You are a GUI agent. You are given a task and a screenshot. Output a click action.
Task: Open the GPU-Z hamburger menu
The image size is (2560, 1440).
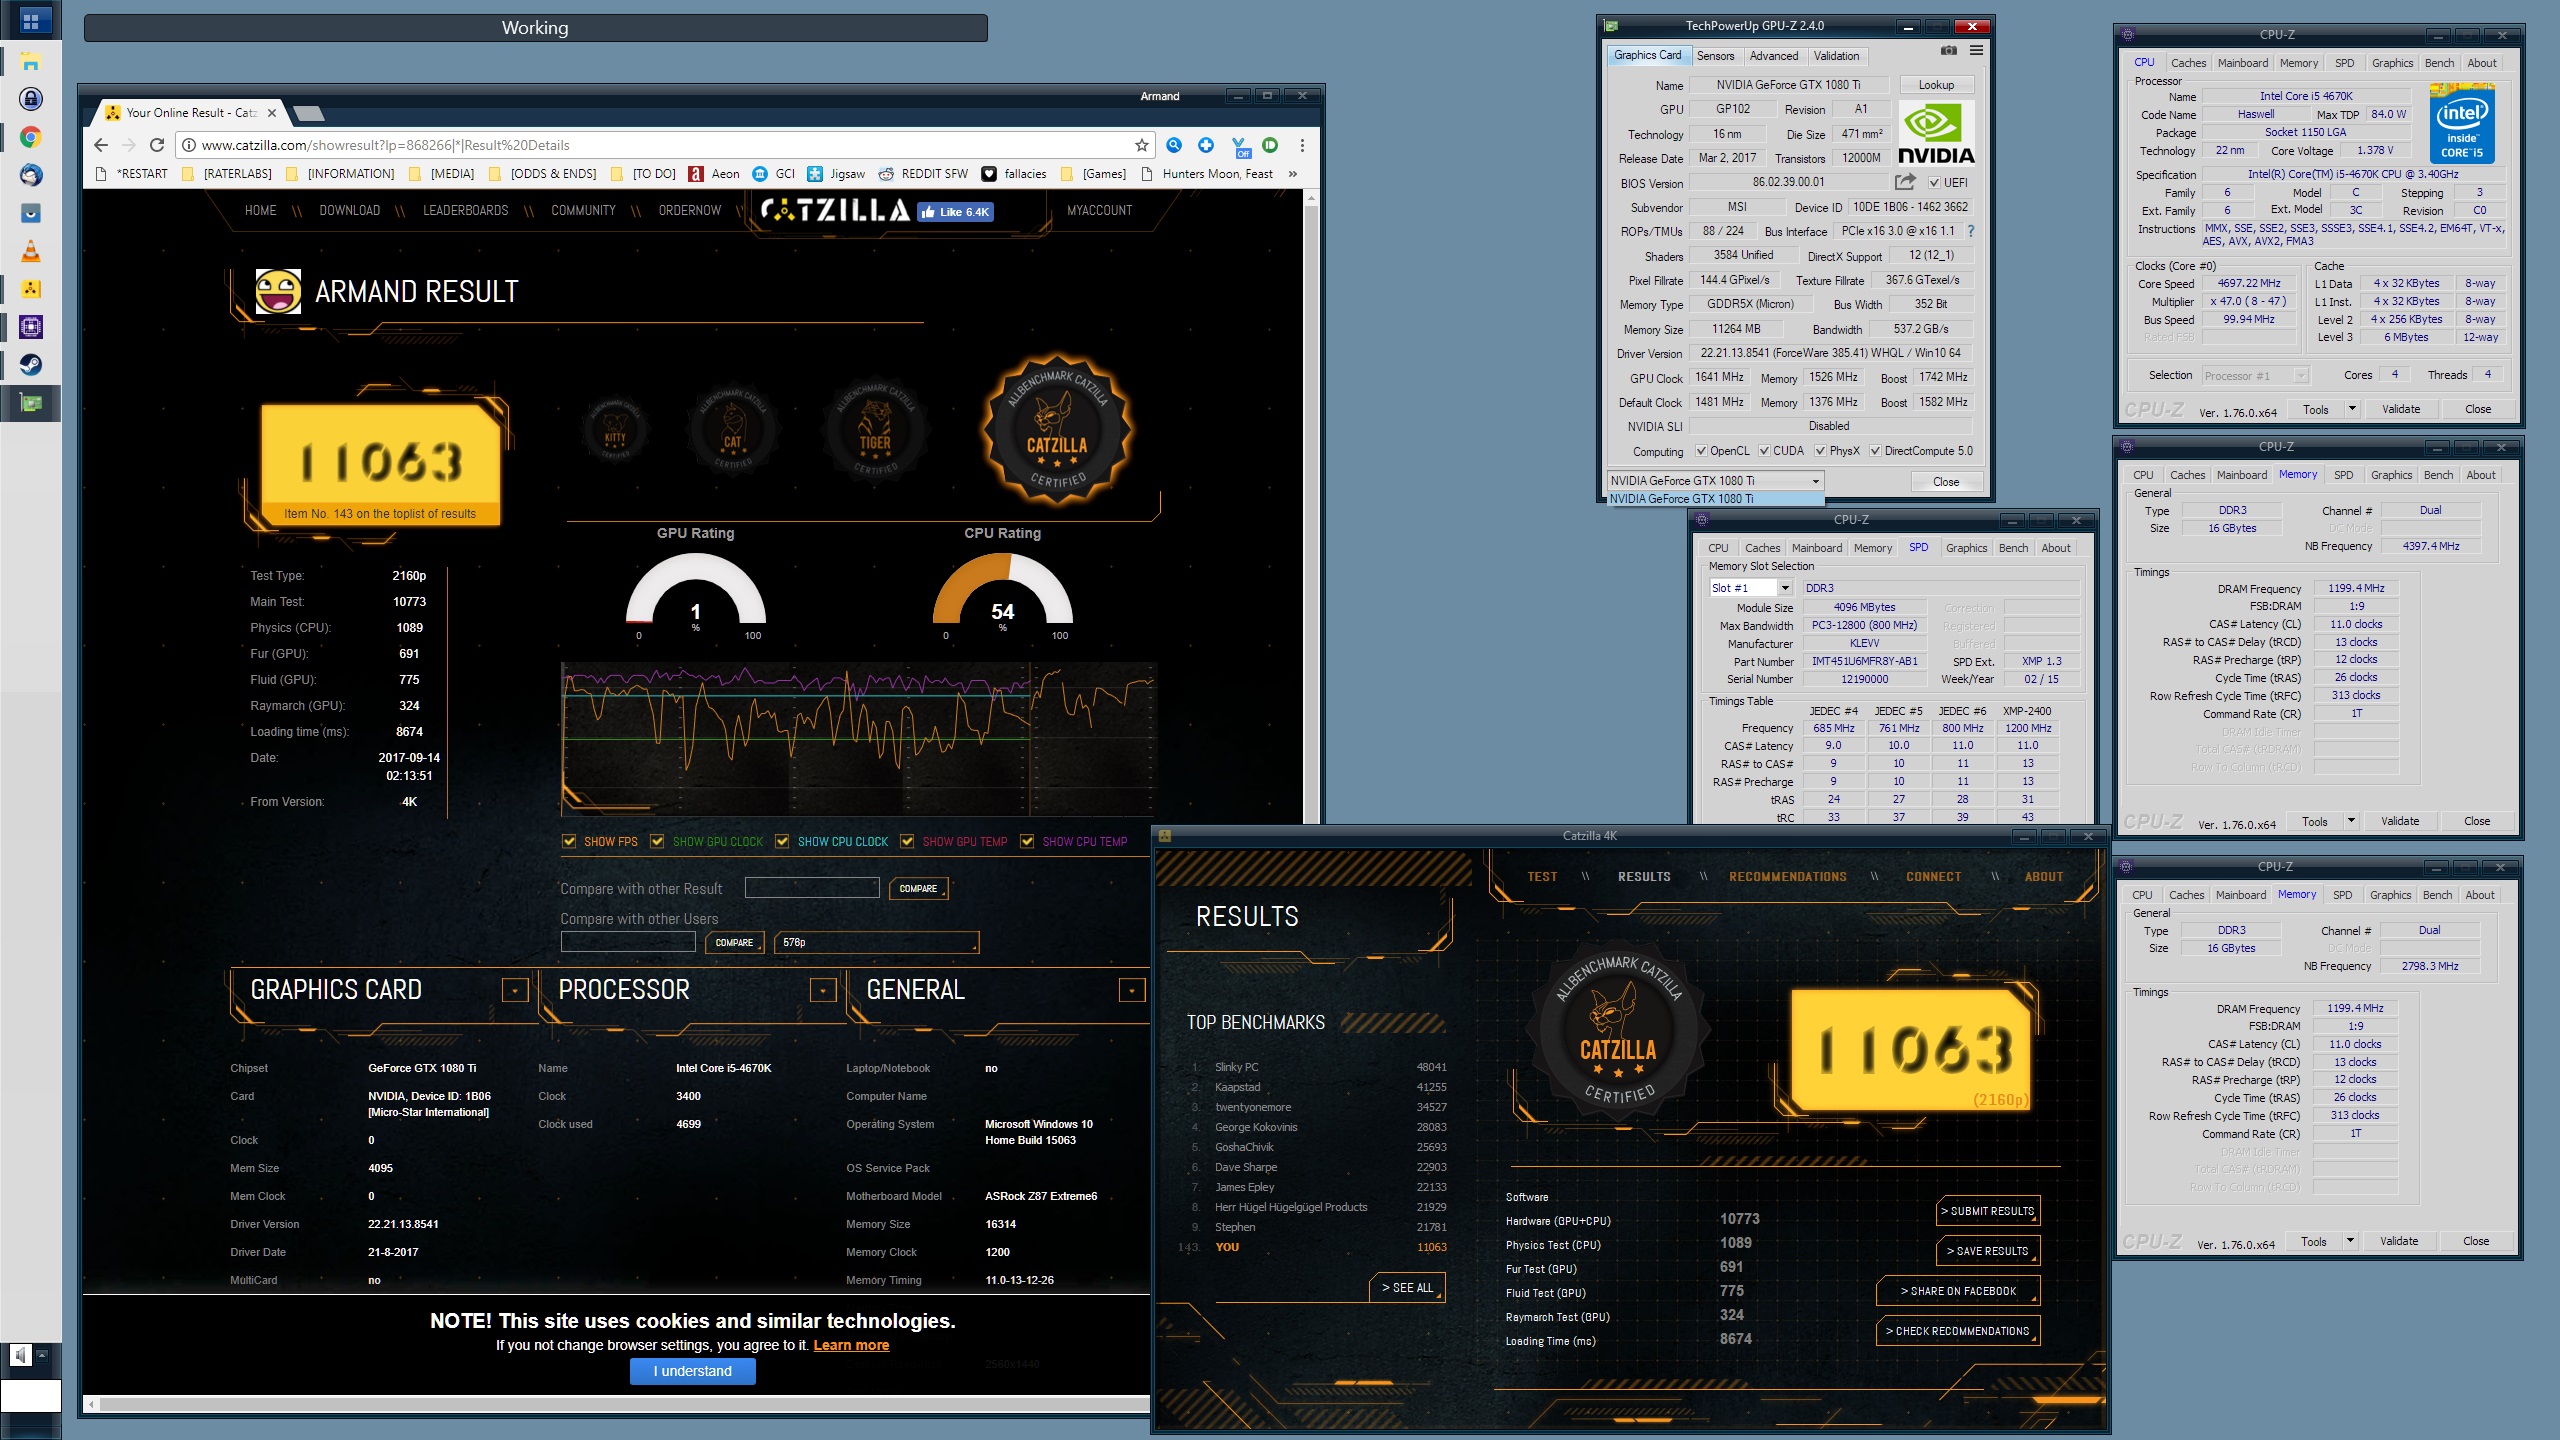[1976, 51]
